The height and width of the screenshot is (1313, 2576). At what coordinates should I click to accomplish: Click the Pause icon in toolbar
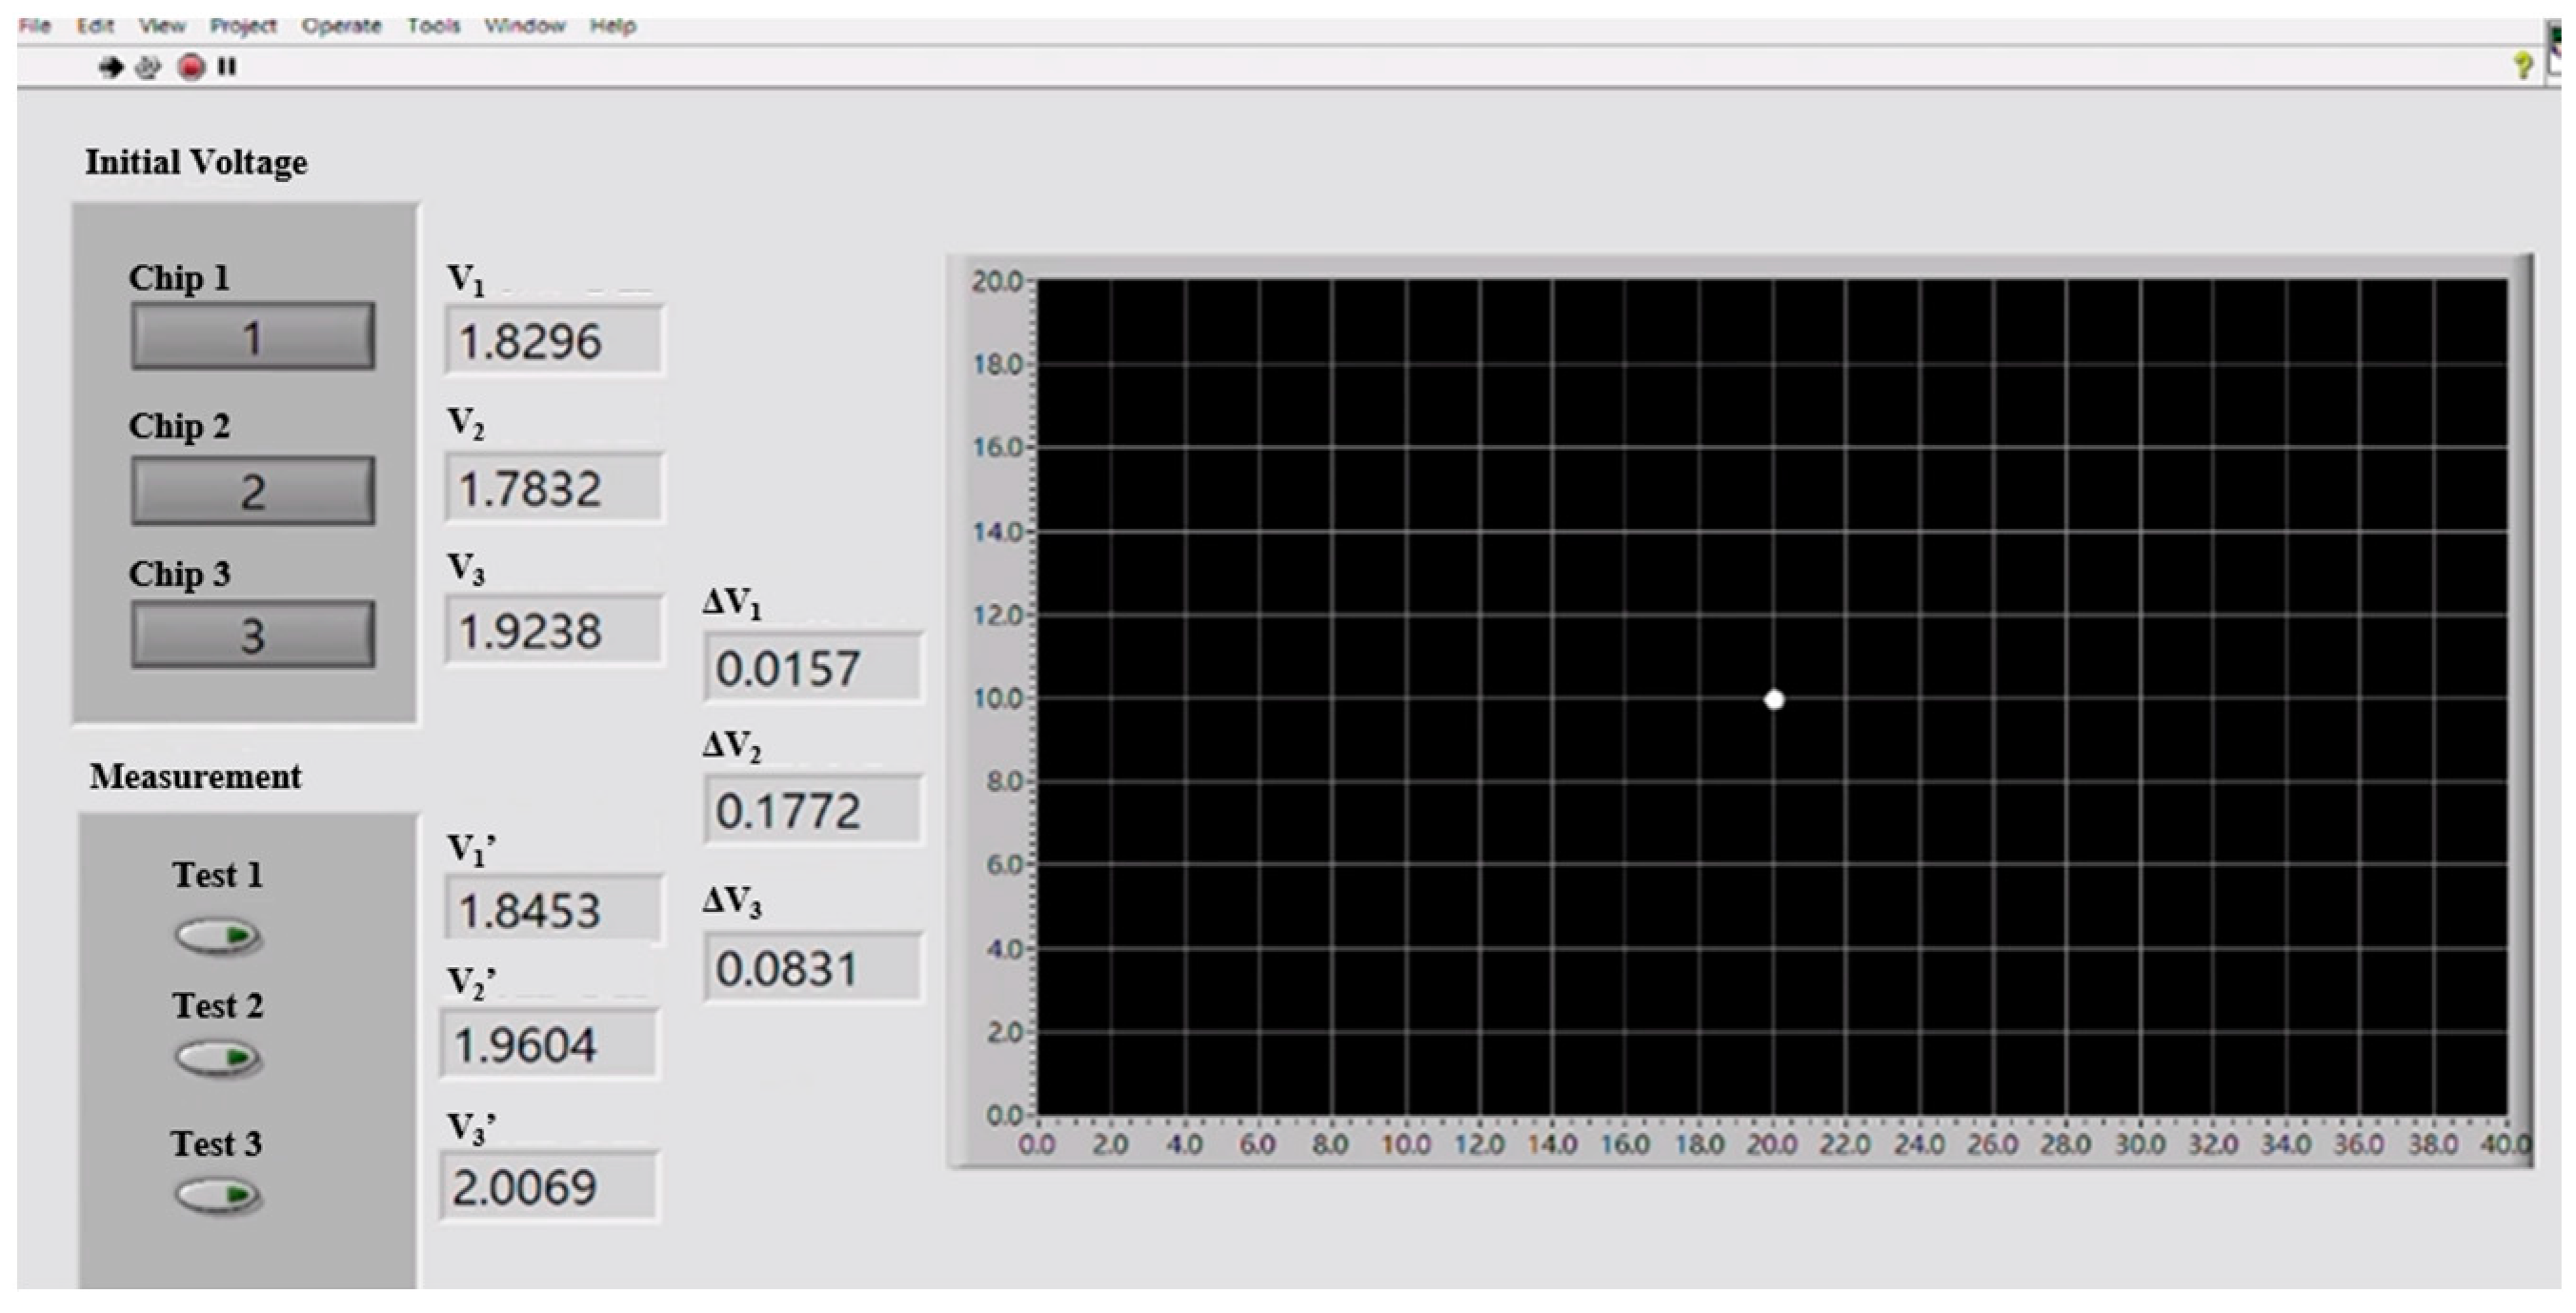pyautogui.click(x=227, y=67)
